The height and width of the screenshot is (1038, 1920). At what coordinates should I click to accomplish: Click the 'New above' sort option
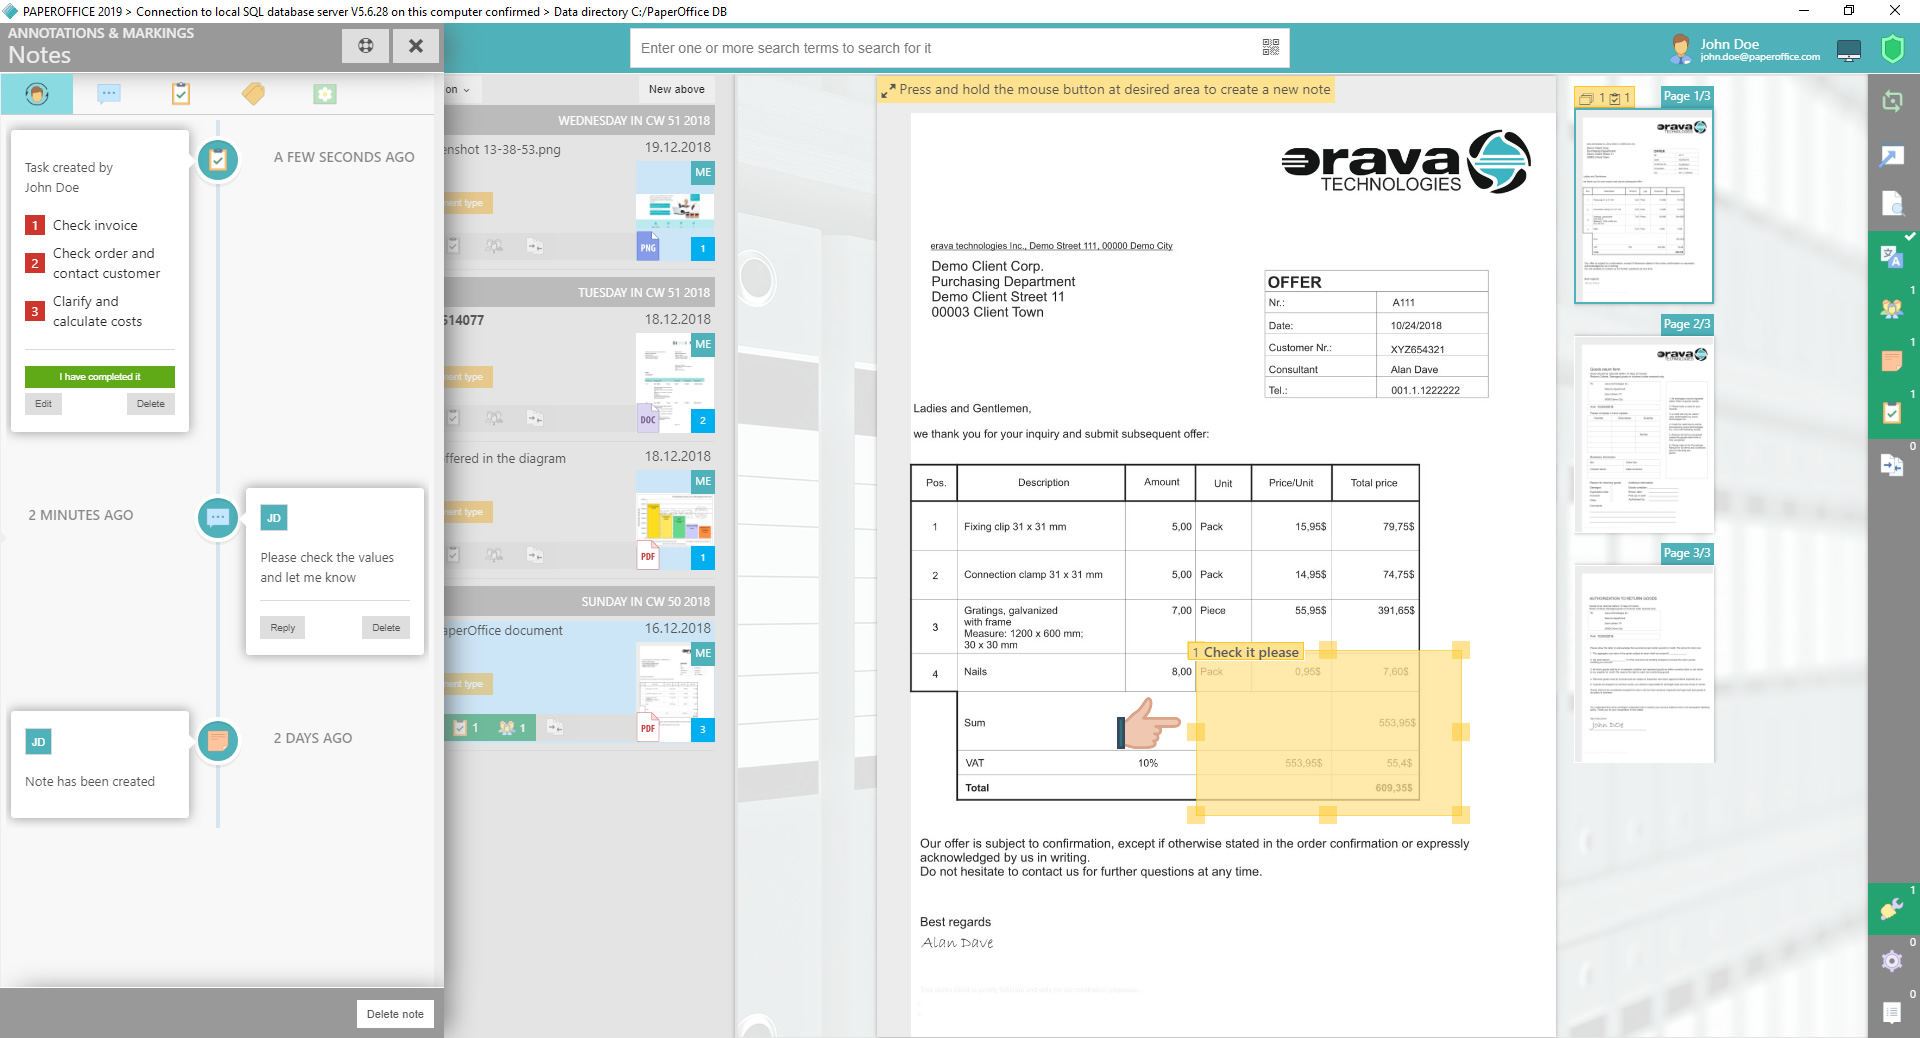(676, 90)
